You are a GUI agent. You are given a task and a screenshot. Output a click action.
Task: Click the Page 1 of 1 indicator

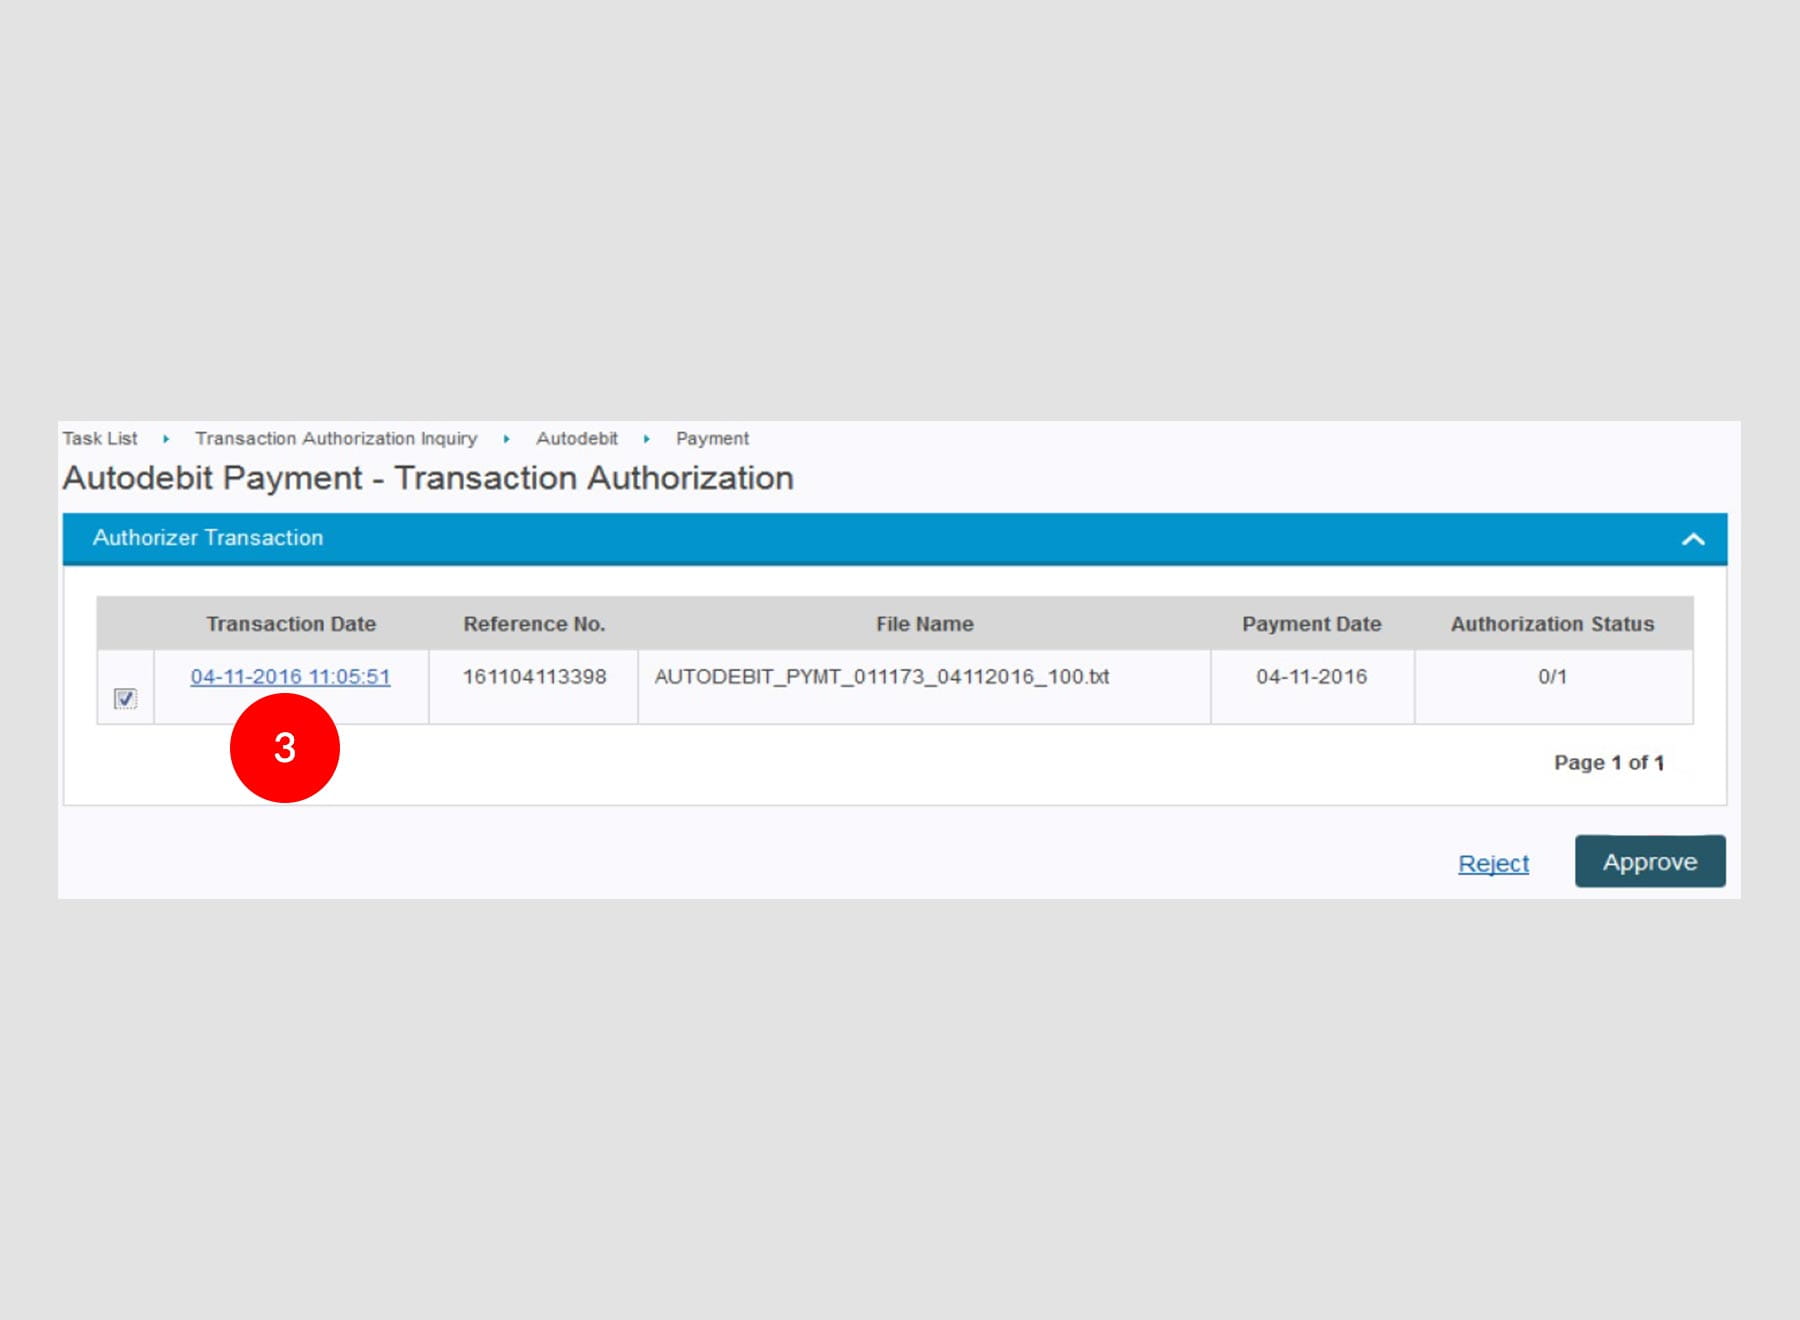click(x=1608, y=763)
